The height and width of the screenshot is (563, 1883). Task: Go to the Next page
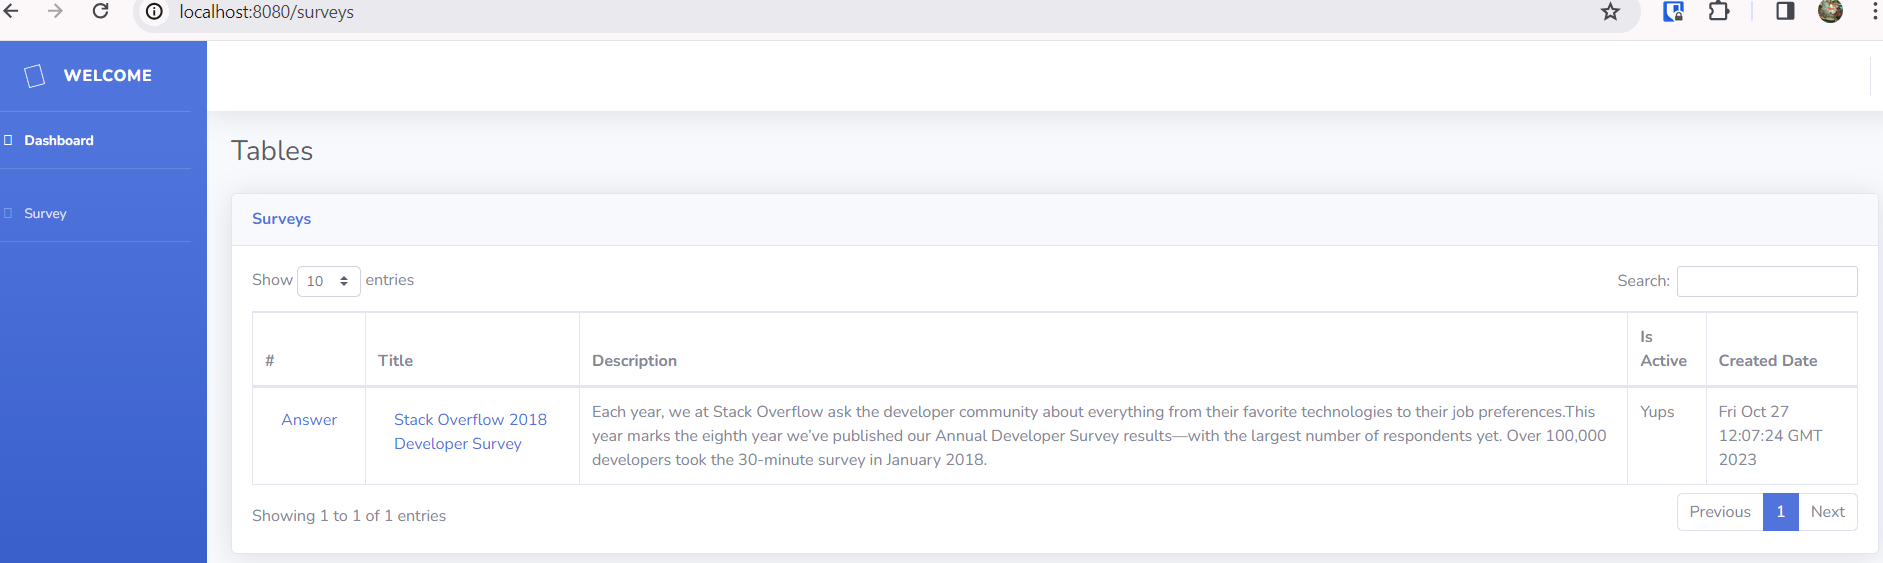[x=1827, y=512]
